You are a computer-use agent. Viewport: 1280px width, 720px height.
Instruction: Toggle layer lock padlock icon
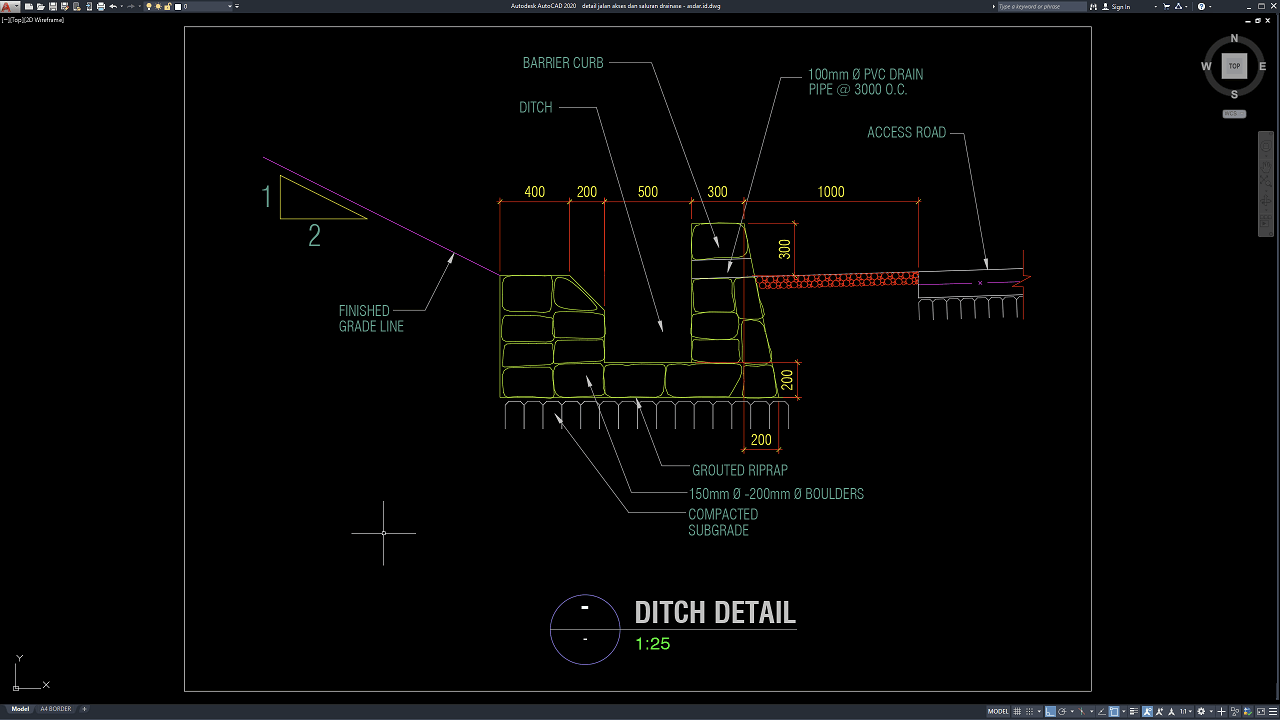pyautogui.click(x=167, y=6)
